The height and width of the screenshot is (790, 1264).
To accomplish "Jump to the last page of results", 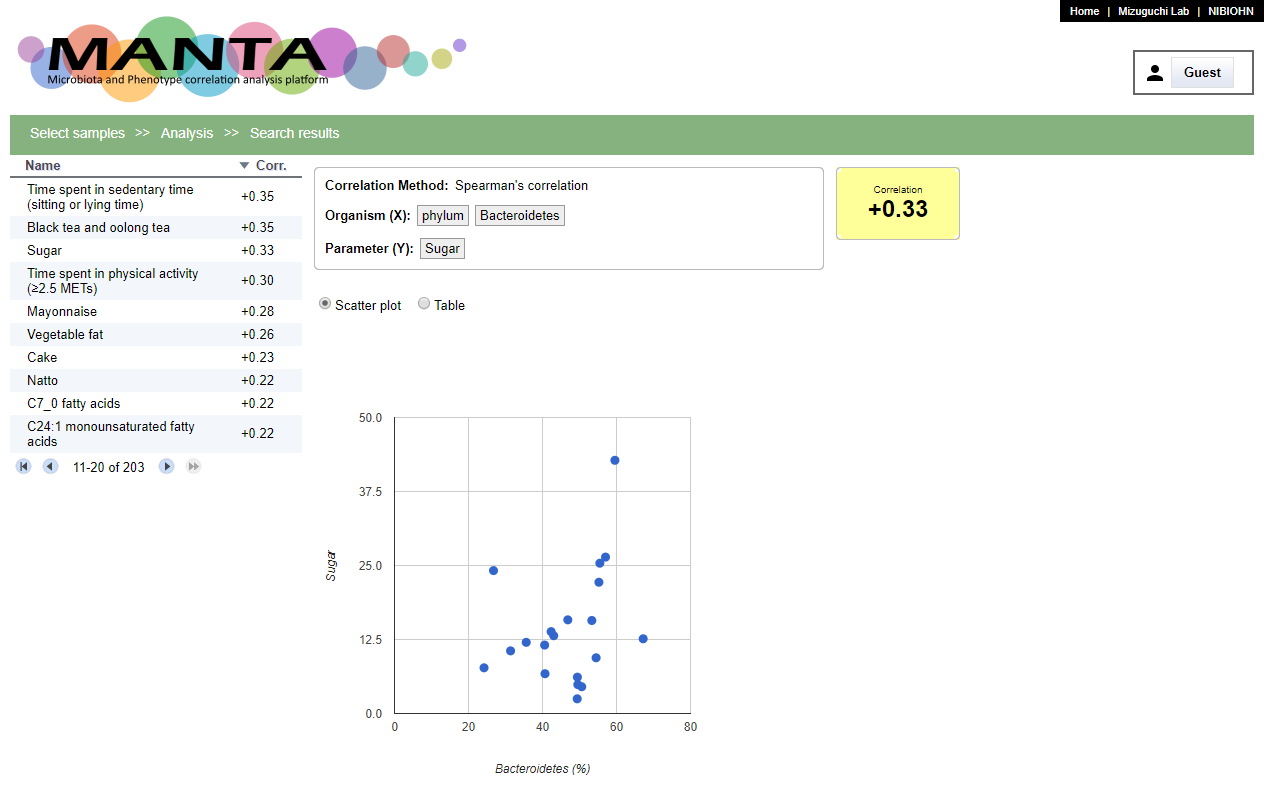I will (193, 467).
